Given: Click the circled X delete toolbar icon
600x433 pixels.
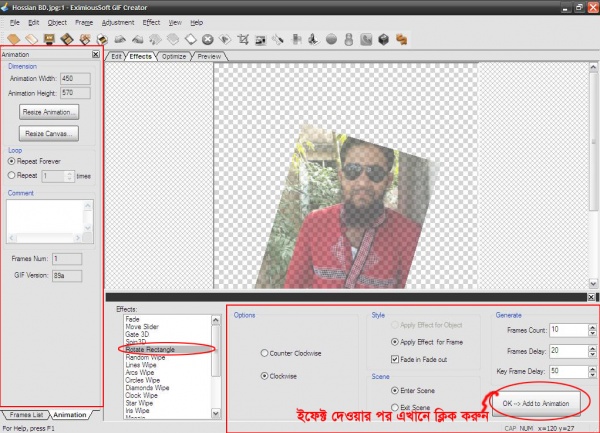Looking at the screenshot, I should click(207, 40).
